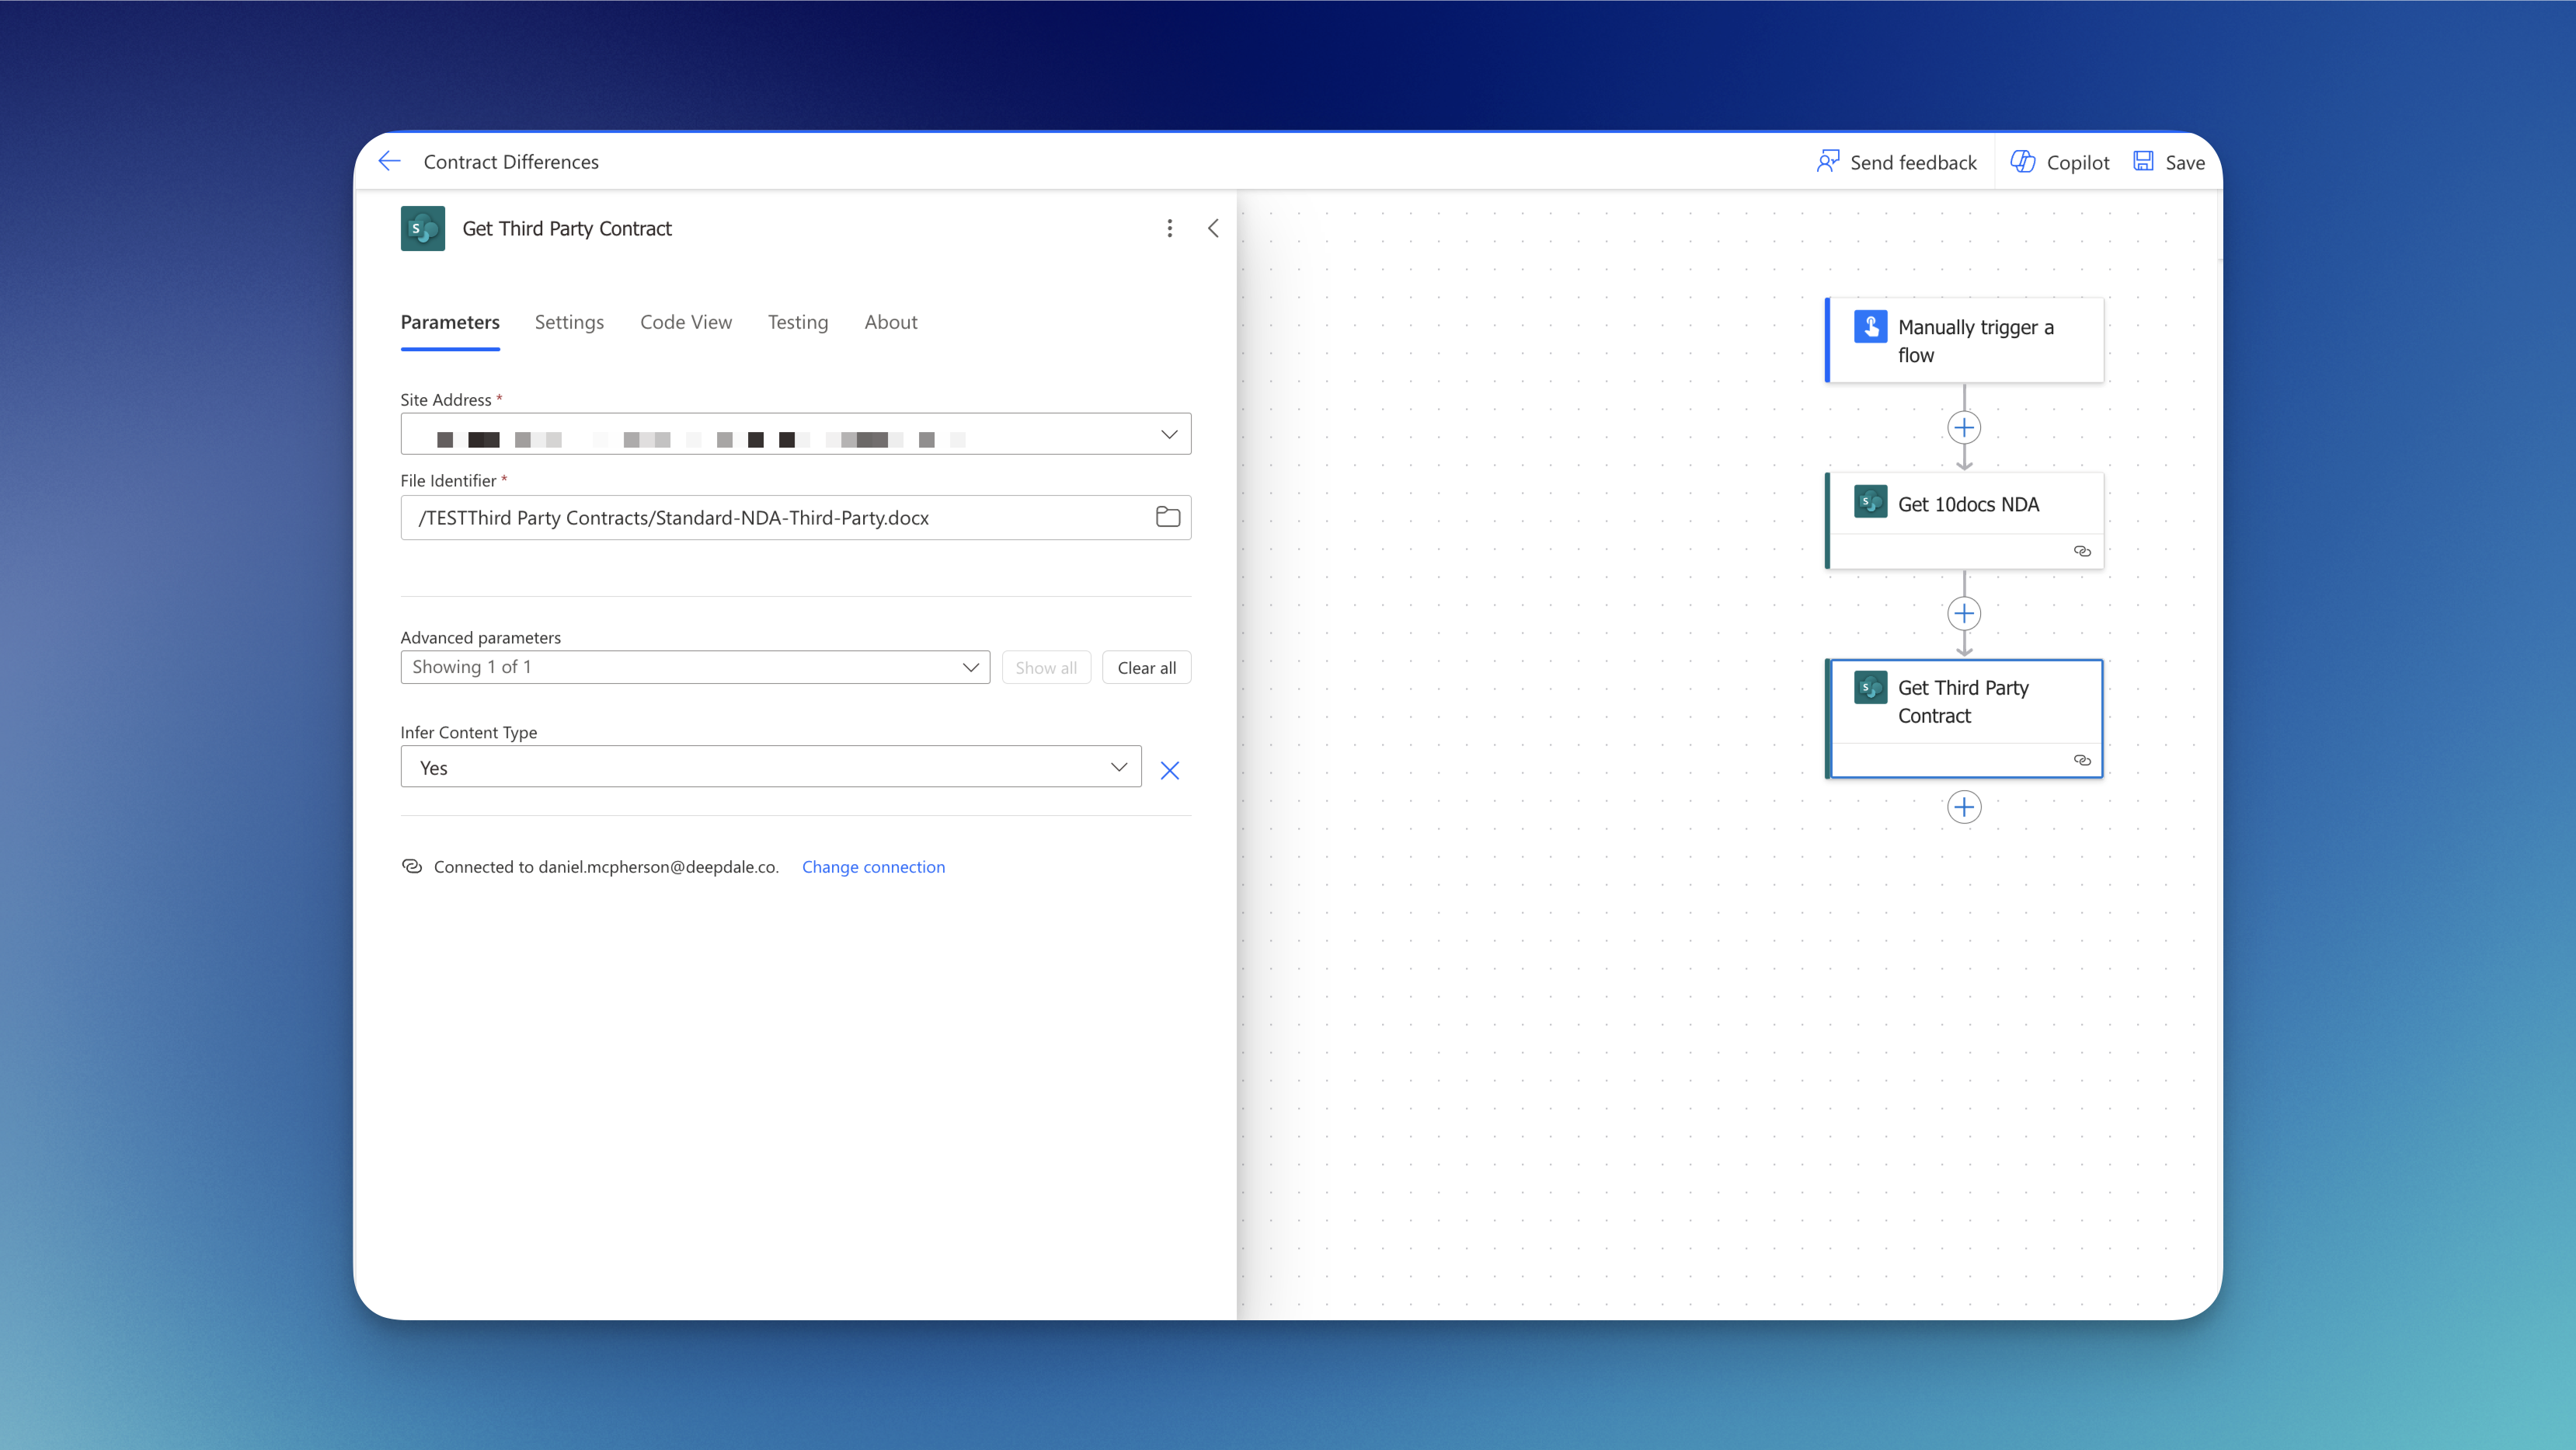Click the Save button in the header
This screenshot has height=1450, width=2576.
click(2168, 162)
